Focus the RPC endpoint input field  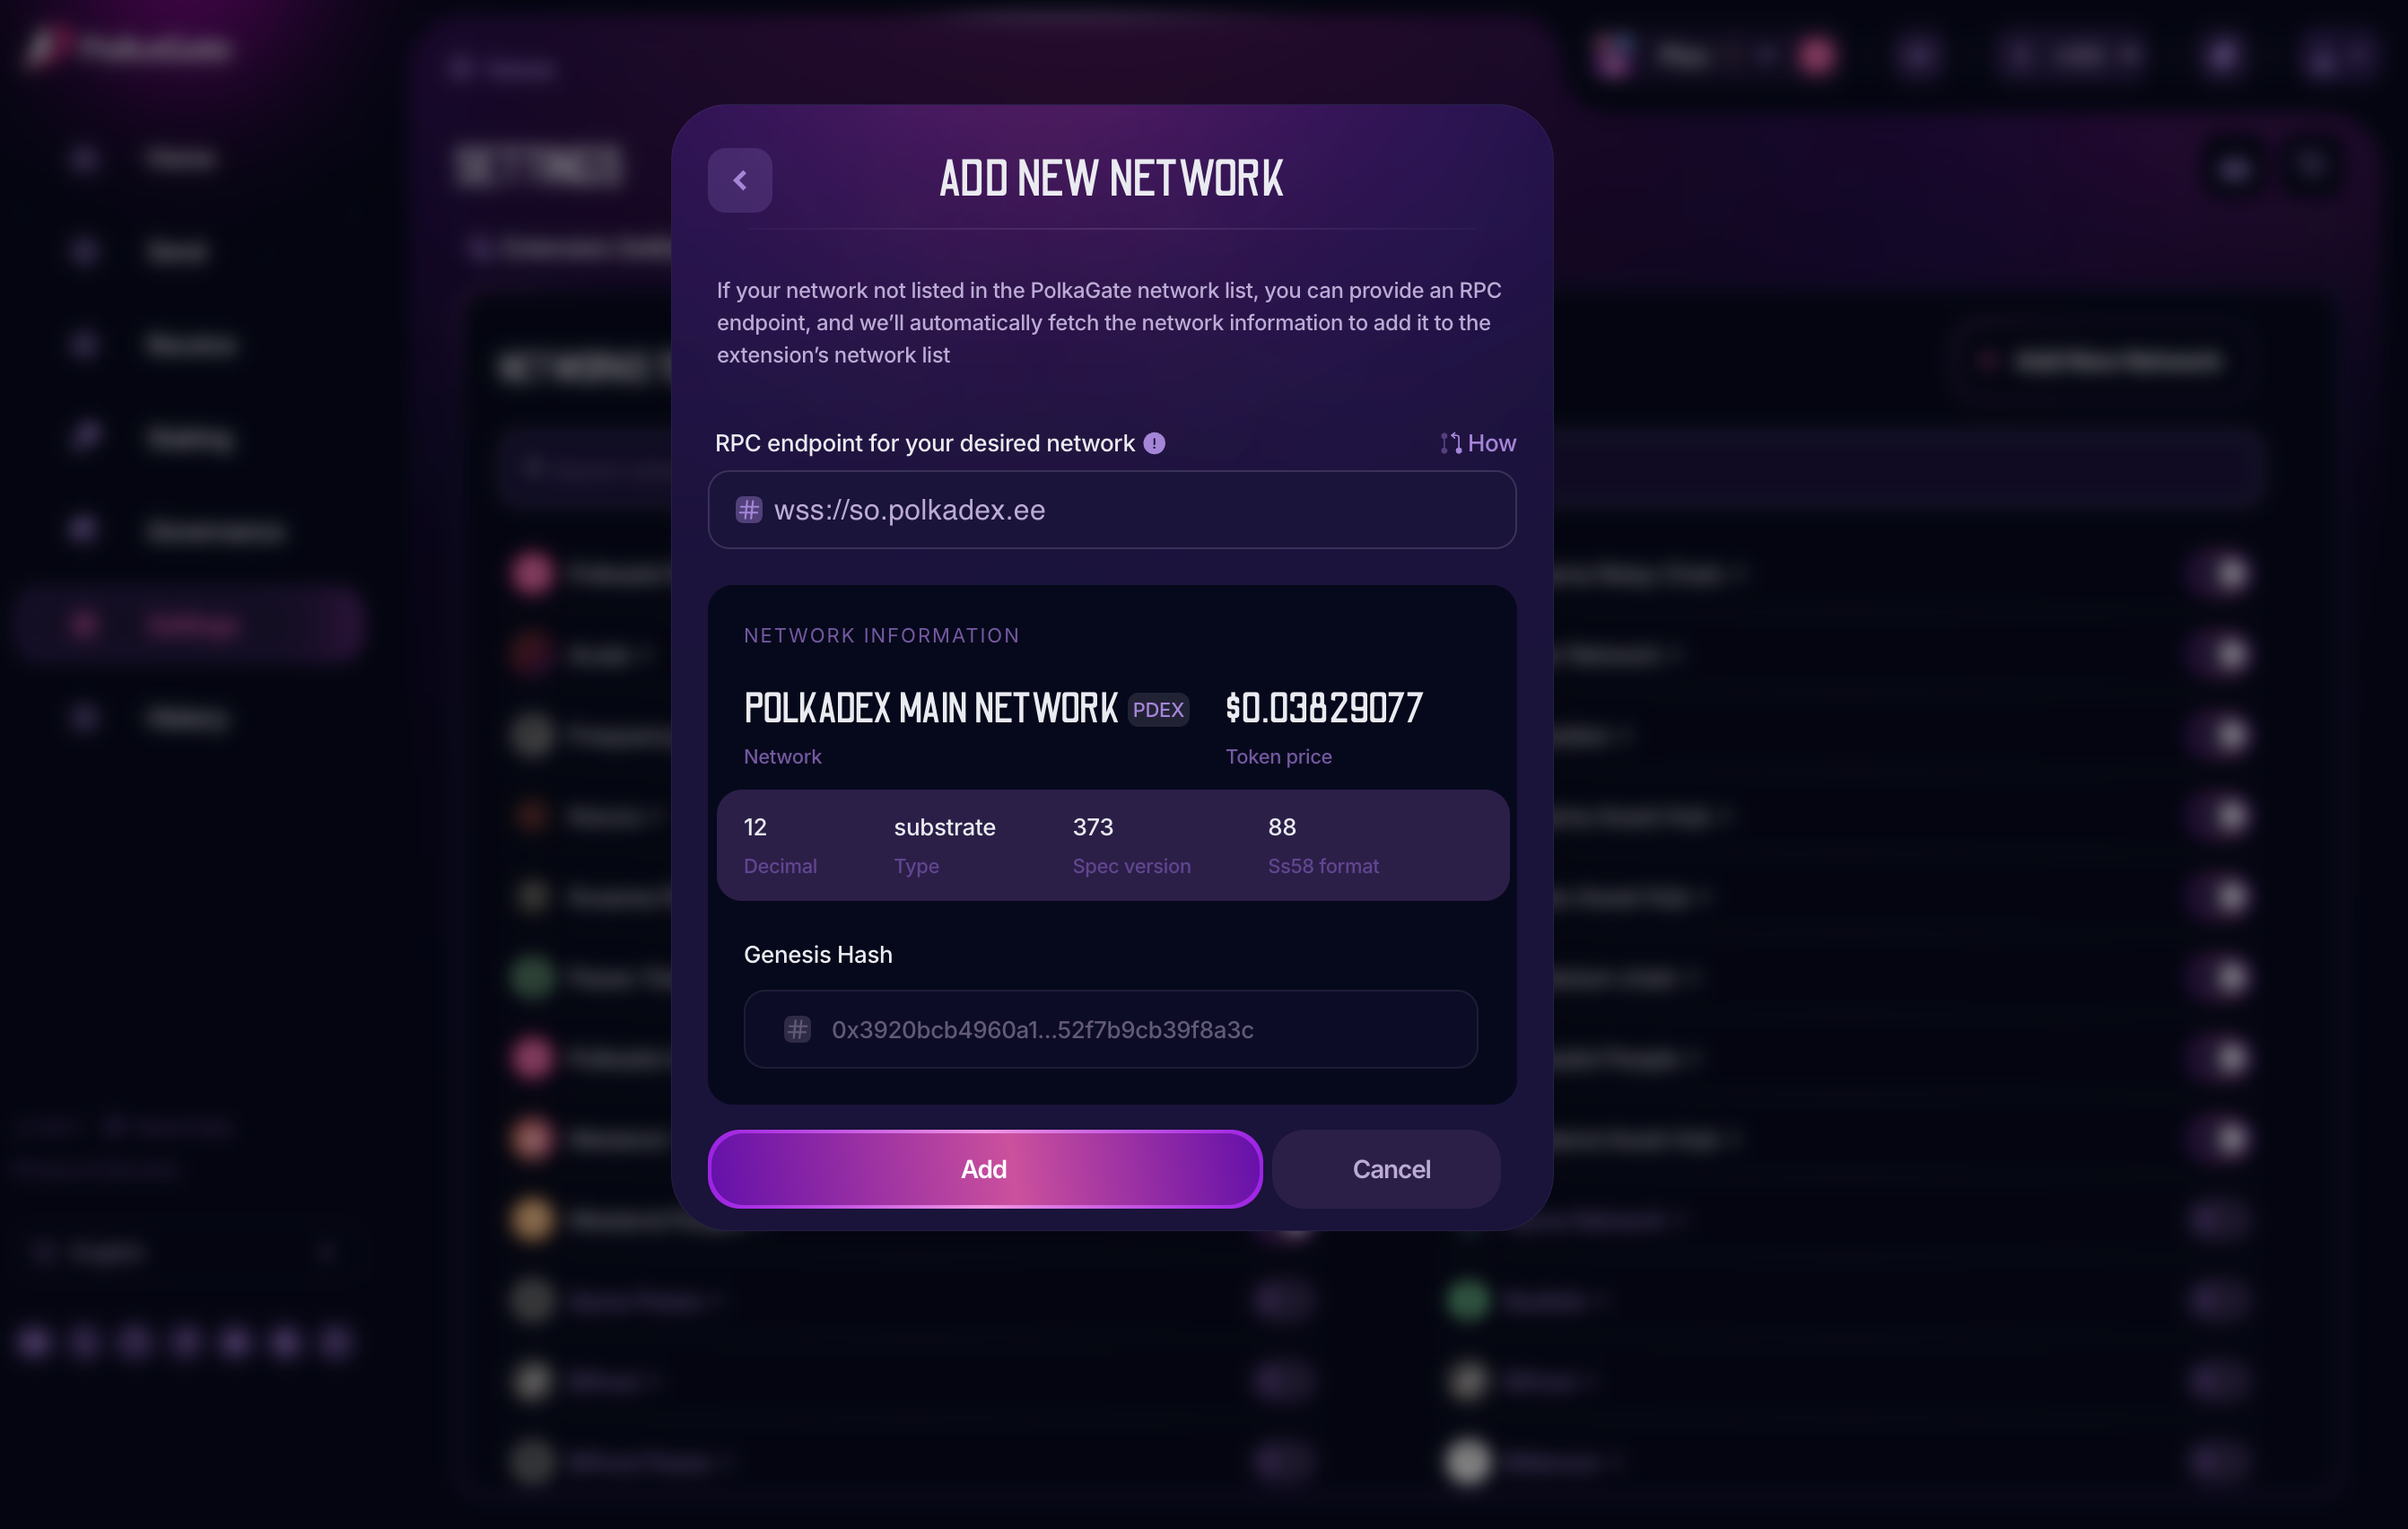(x=1130, y=510)
